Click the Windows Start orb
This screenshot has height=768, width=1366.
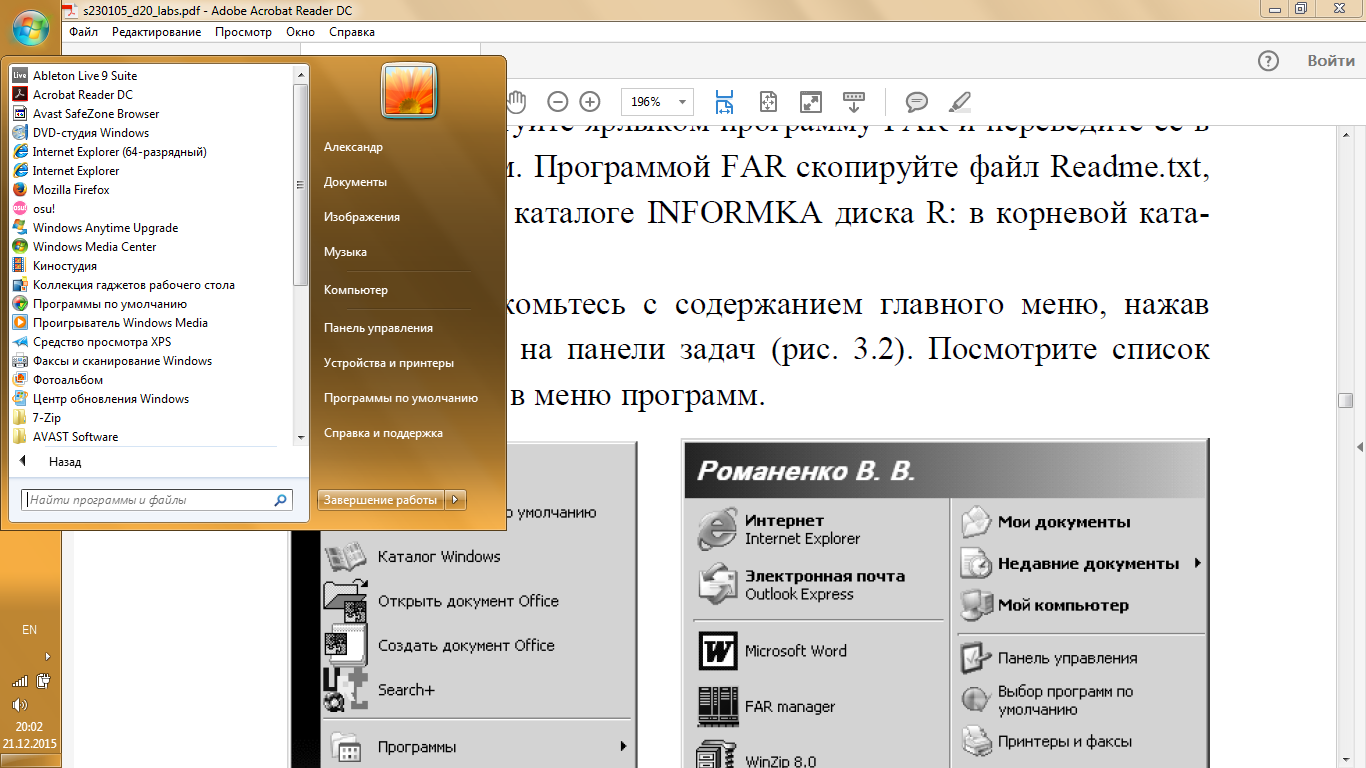click(31, 30)
